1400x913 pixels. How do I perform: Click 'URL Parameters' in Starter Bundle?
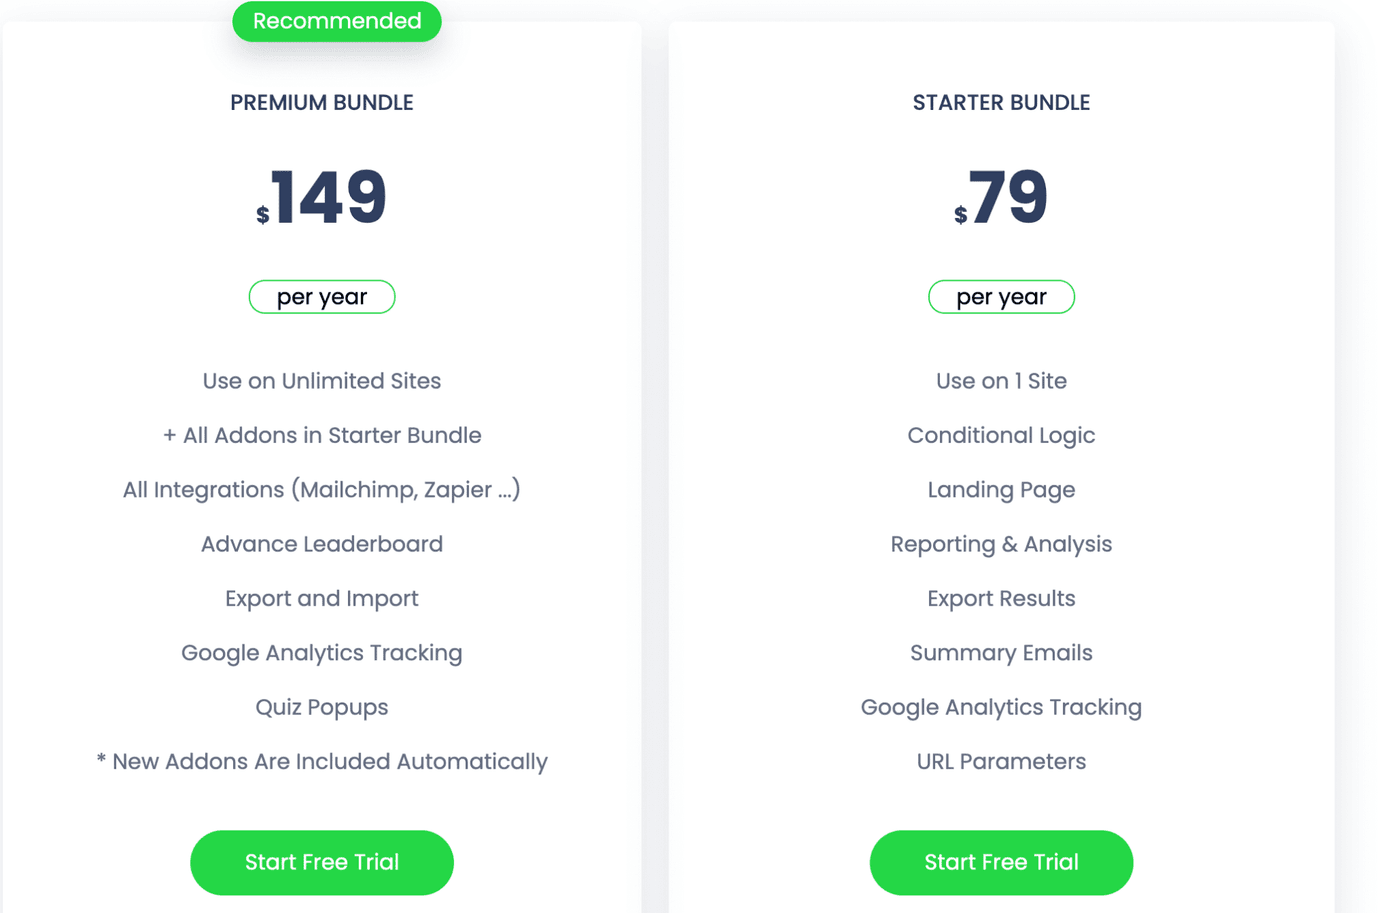[1001, 761]
